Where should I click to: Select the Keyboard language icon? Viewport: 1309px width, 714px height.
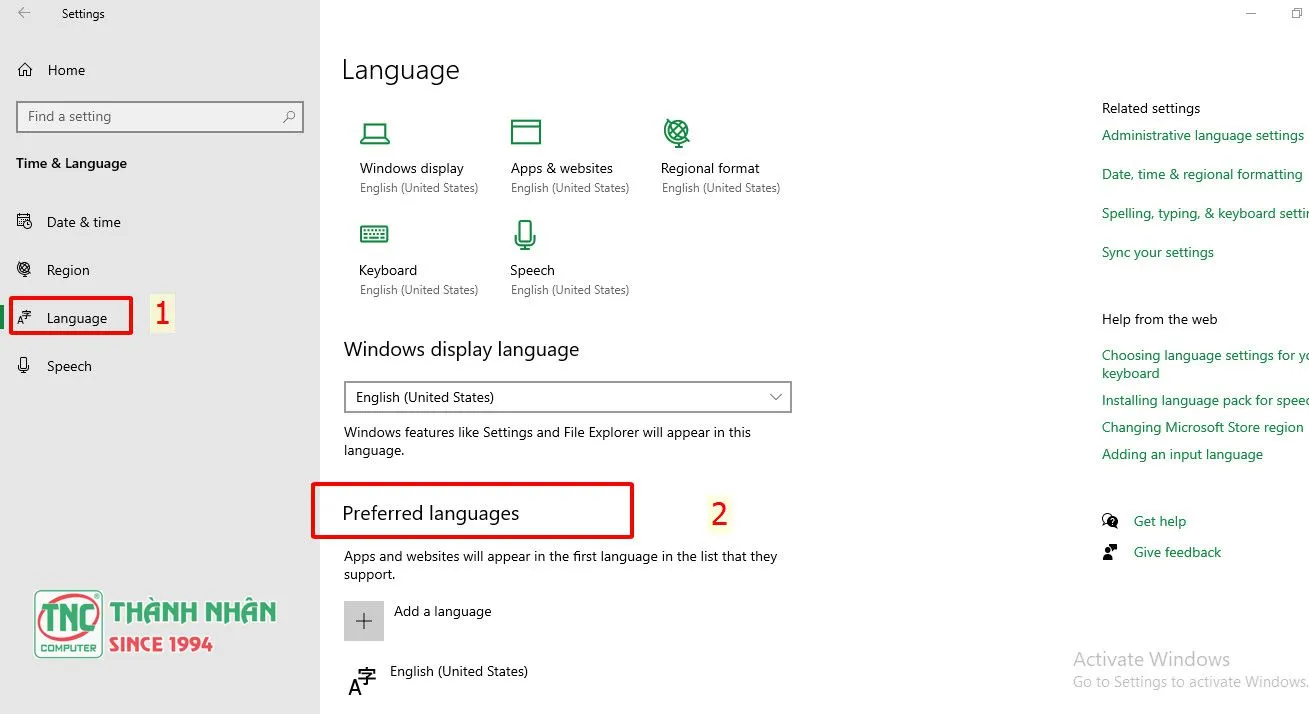(x=375, y=233)
